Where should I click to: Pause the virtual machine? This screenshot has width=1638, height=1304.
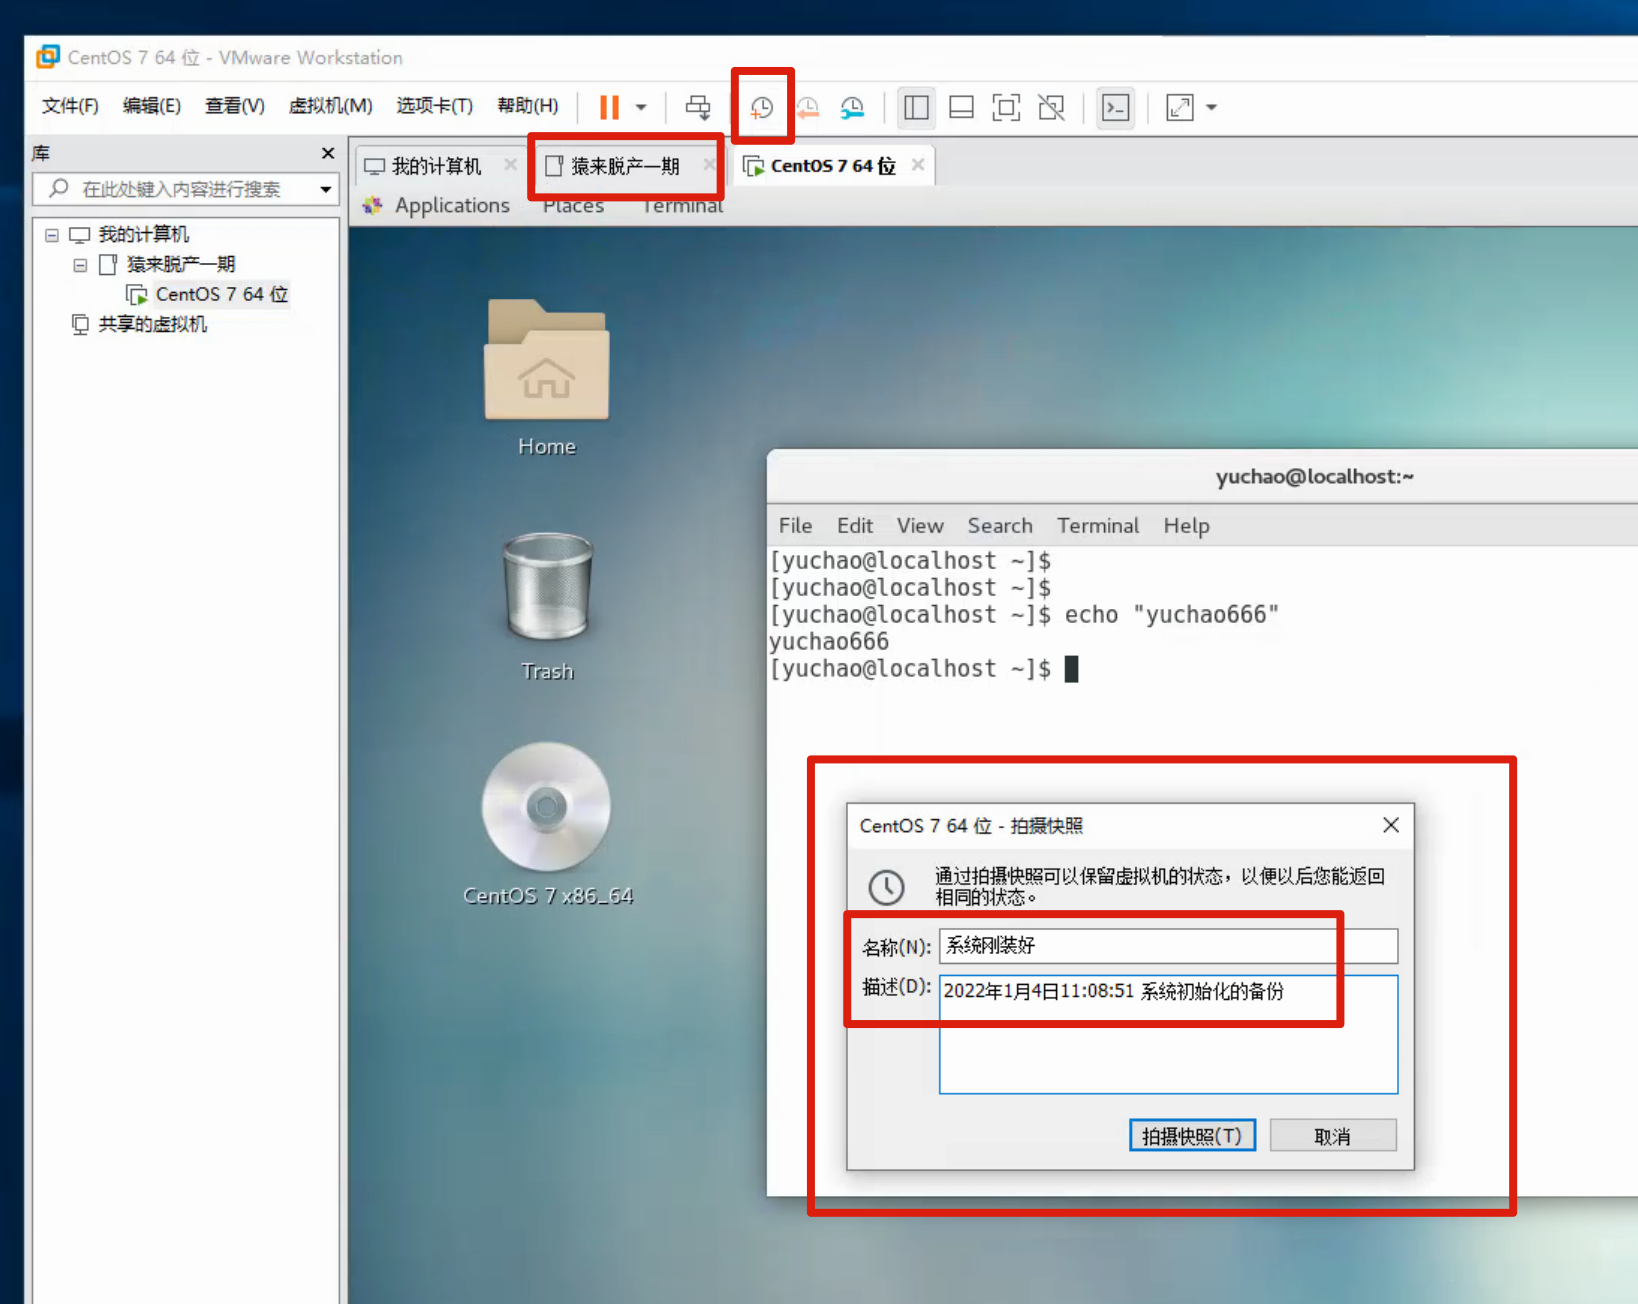pos(609,107)
